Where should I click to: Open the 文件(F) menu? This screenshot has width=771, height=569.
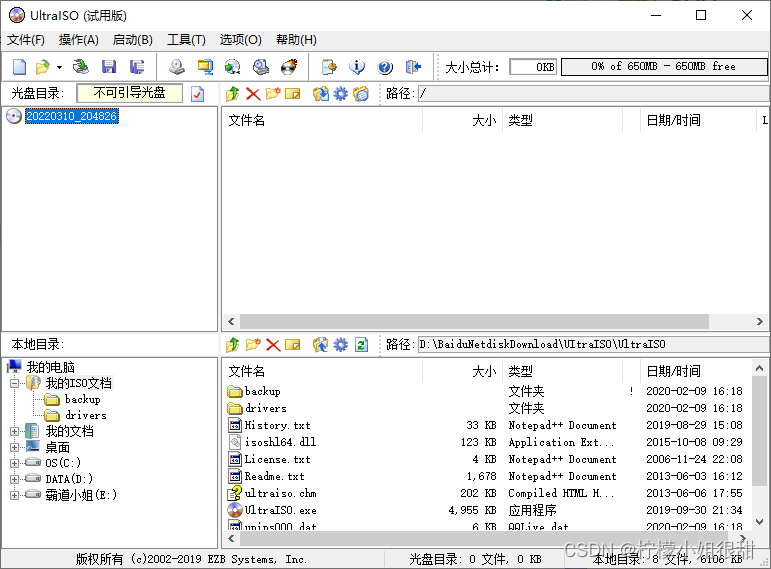(26, 40)
